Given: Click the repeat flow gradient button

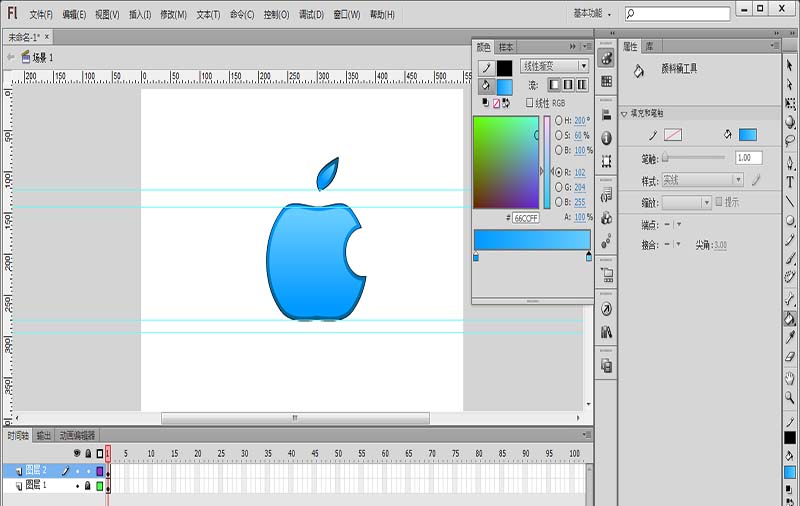Looking at the screenshot, I should pyautogui.click(x=582, y=85).
